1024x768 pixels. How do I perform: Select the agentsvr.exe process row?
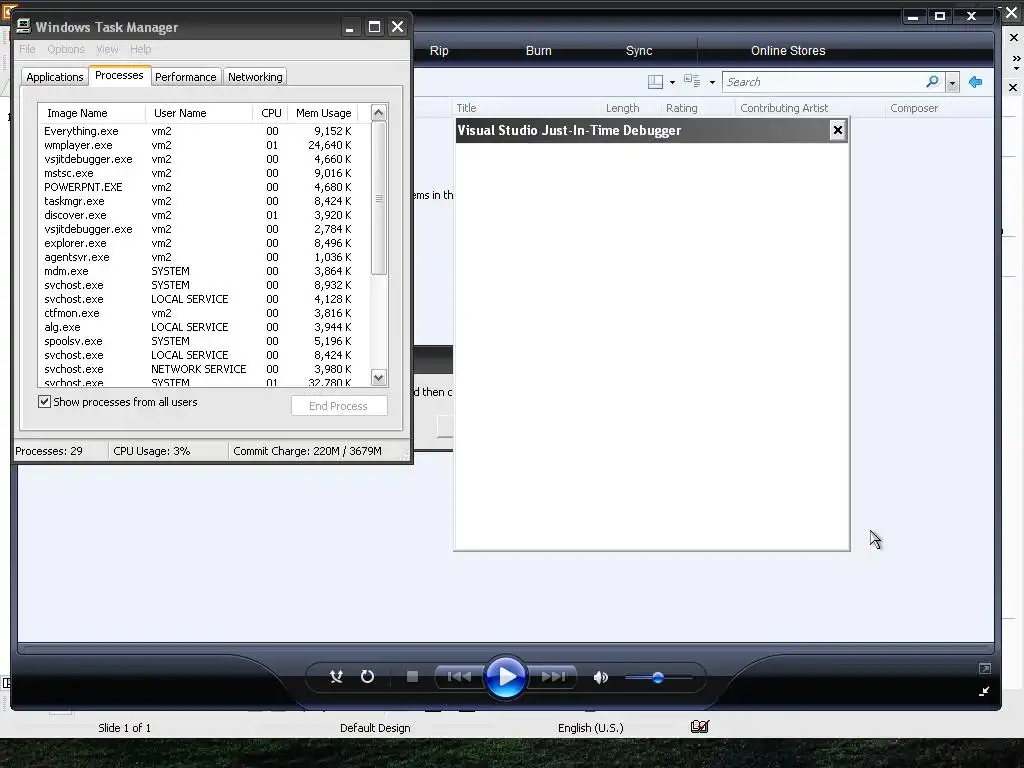coord(204,257)
